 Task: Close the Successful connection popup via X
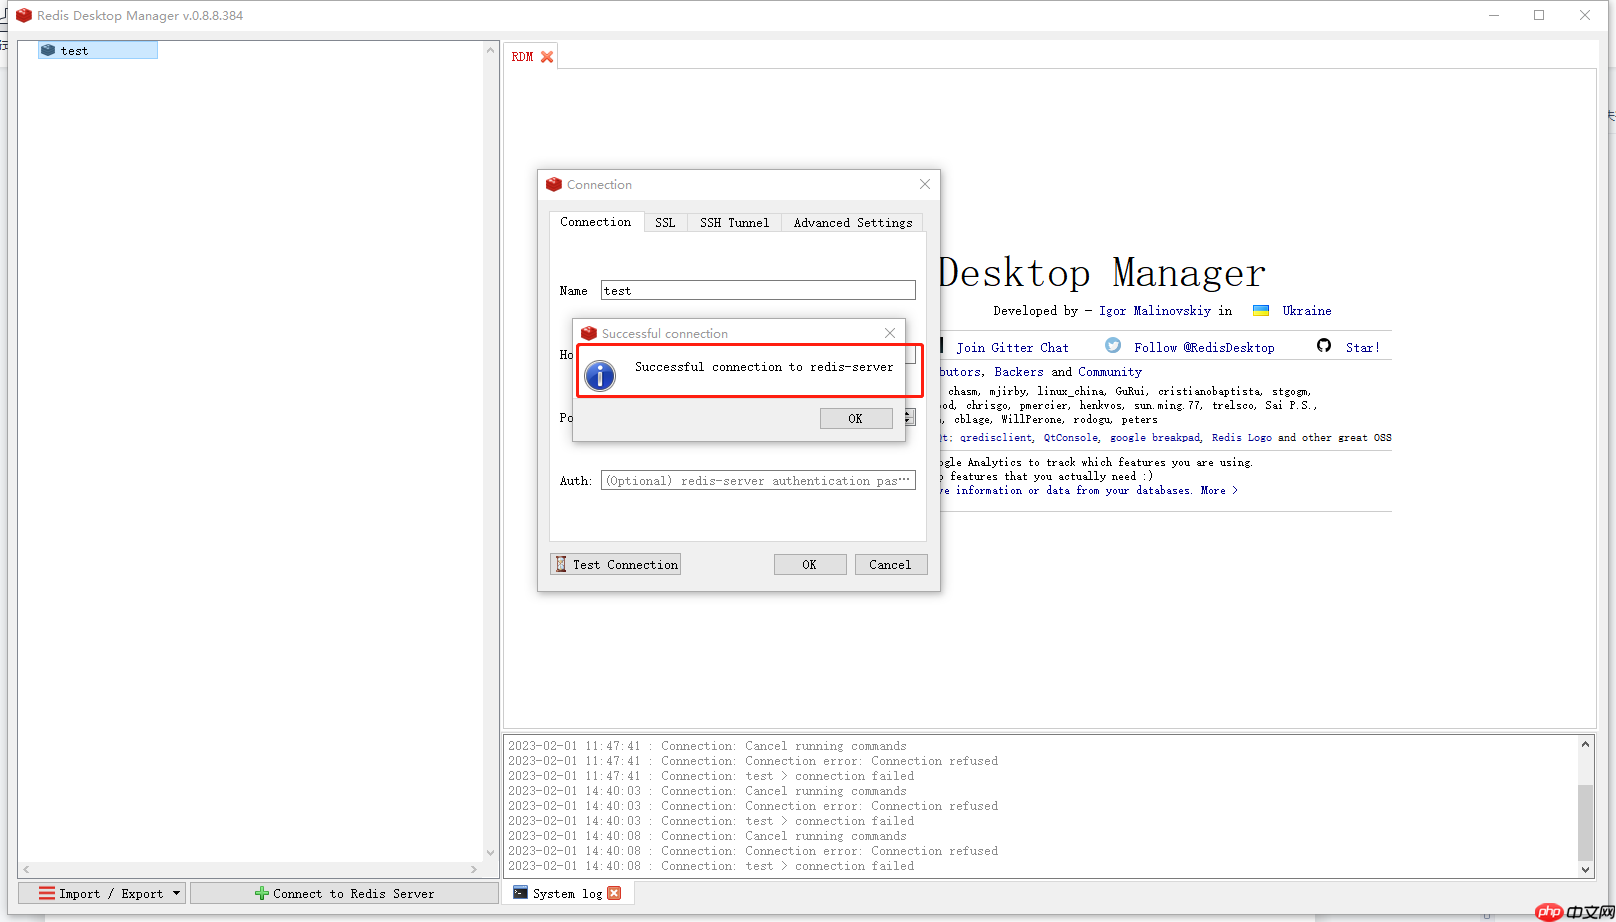pos(890,333)
